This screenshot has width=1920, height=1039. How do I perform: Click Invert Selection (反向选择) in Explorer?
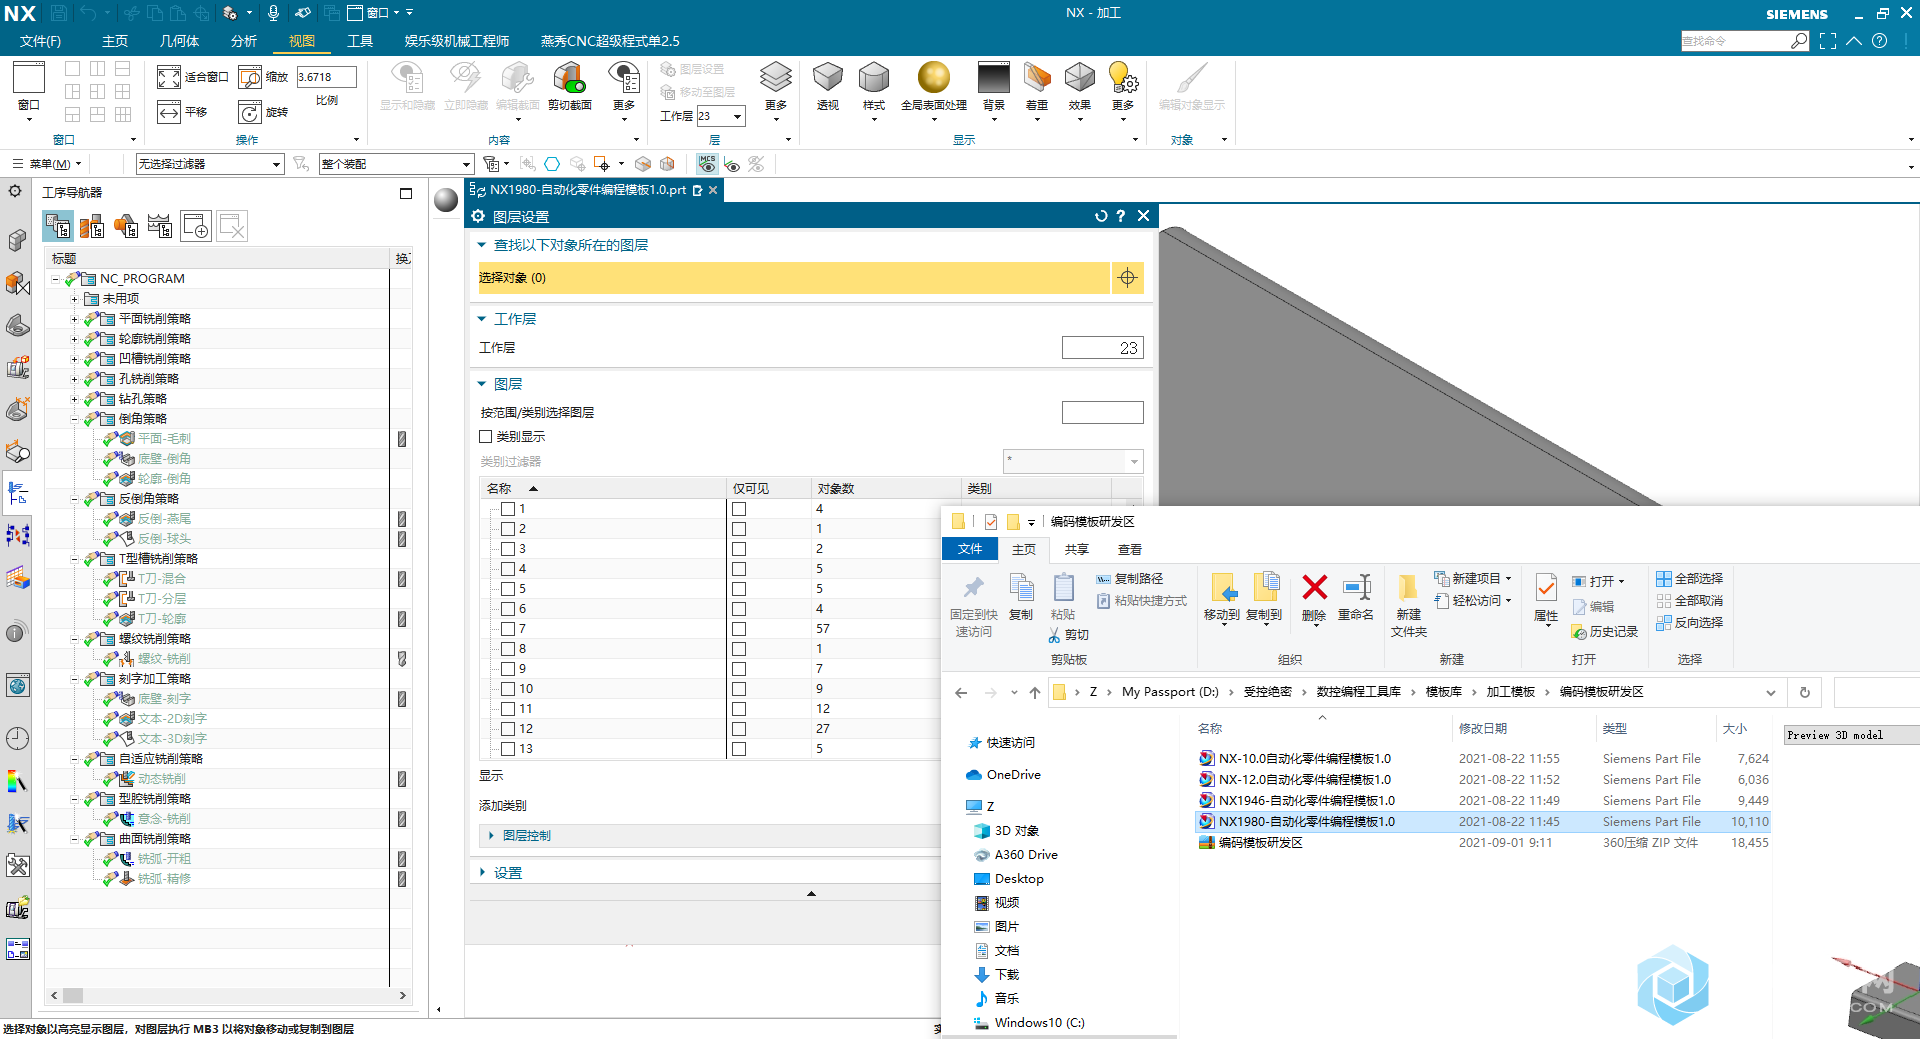(x=1690, y=623)
